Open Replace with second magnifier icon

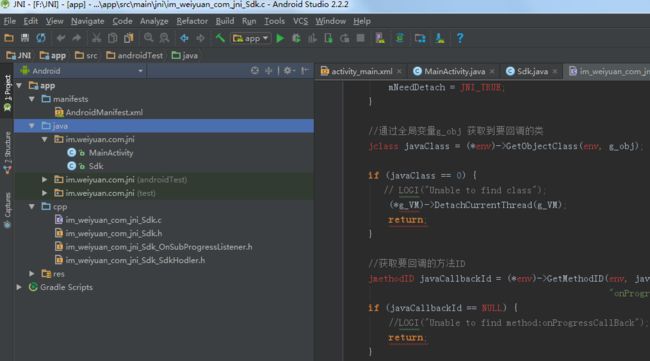[x=165, y=38]
